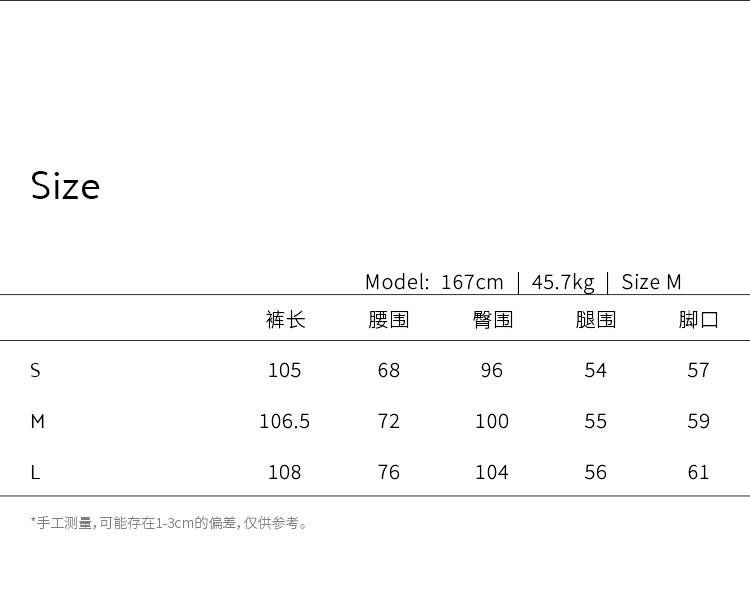Click the Model 167cm info text
This screenshot has width=750, height=611.
434,282
